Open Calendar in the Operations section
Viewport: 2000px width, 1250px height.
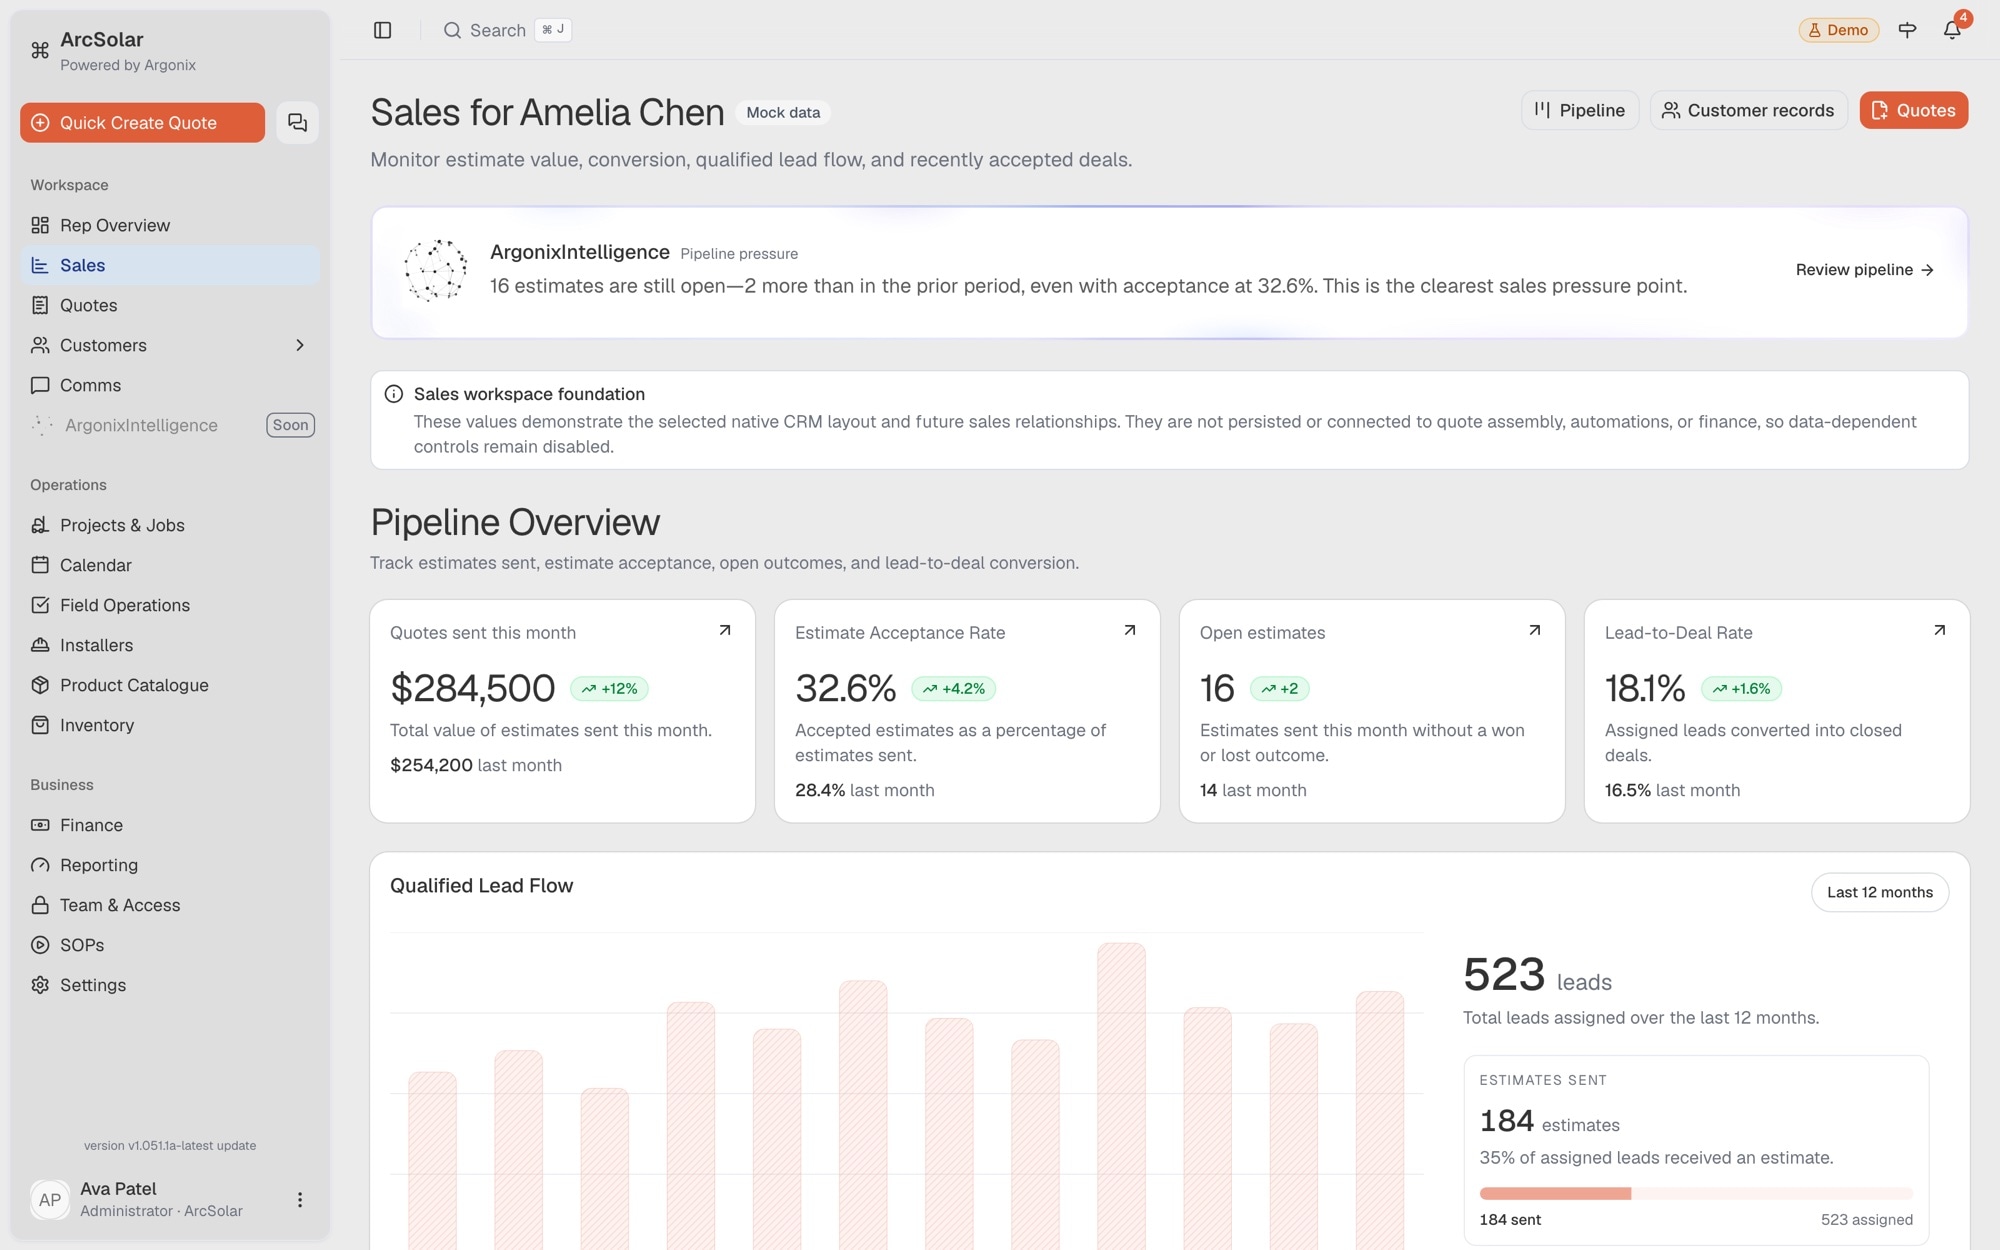pos(170,565)
